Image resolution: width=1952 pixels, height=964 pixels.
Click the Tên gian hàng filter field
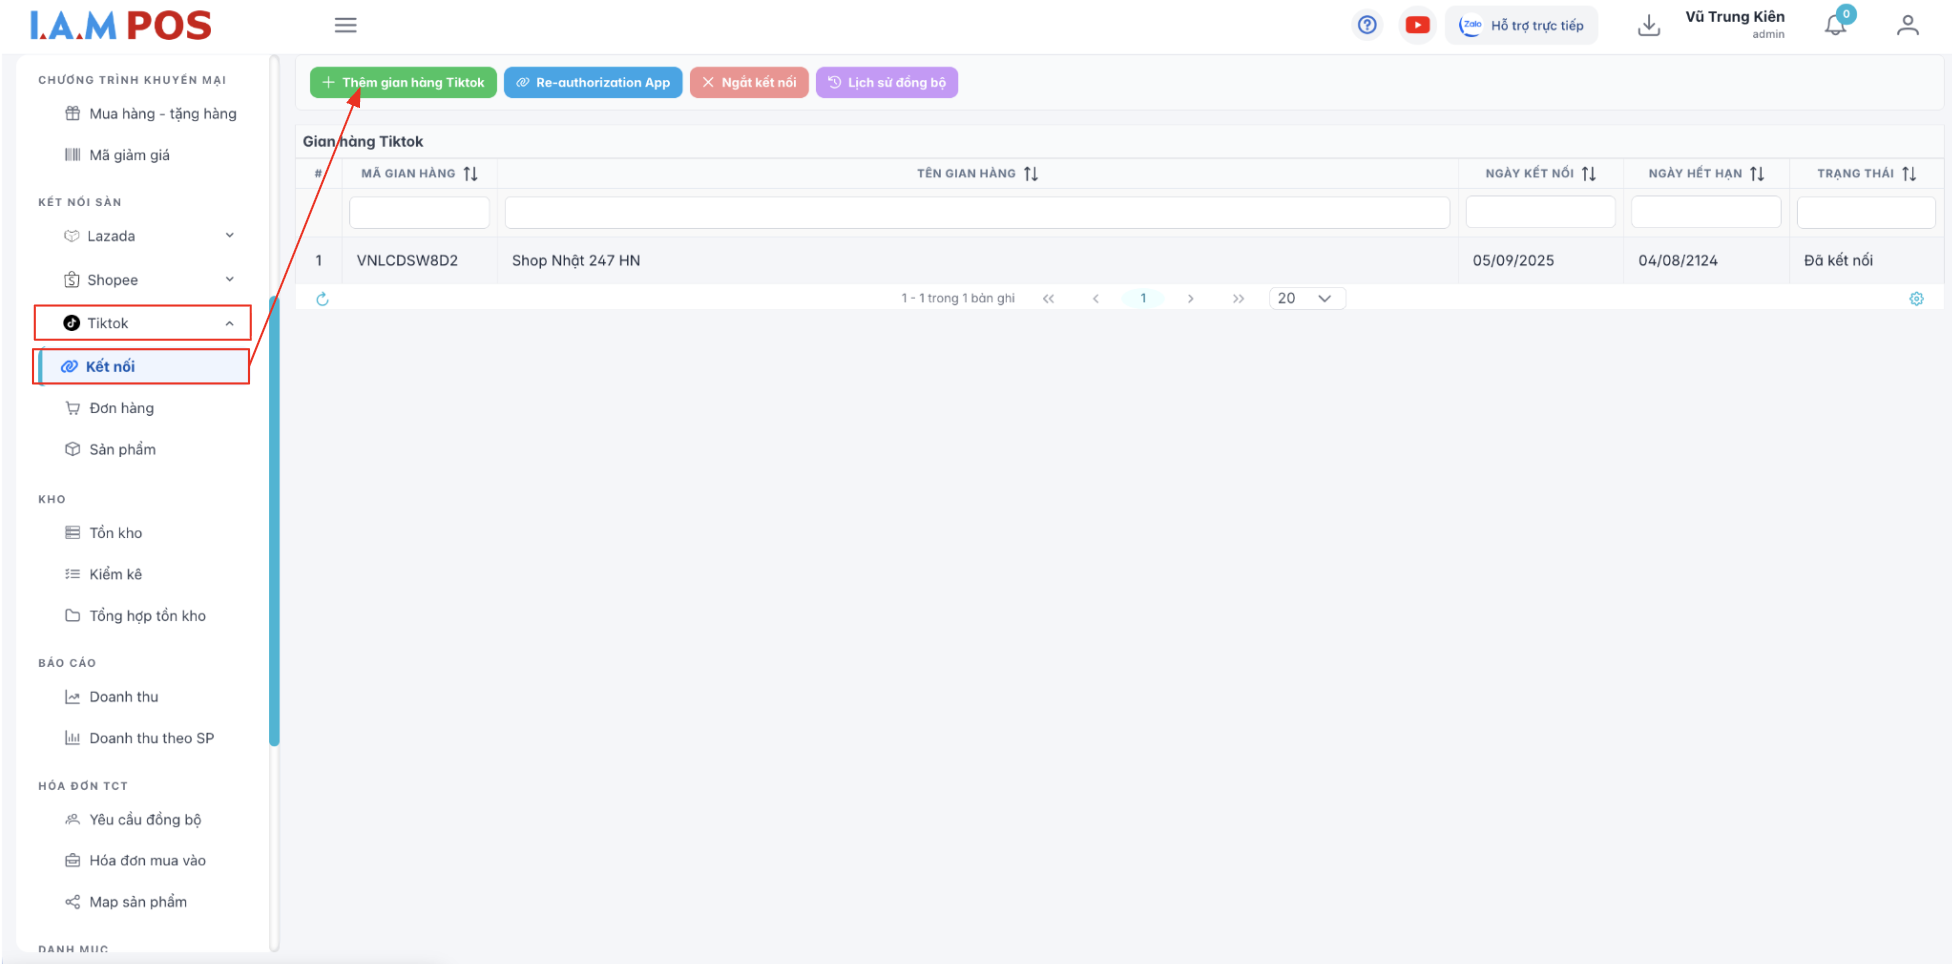click(976, 212)
